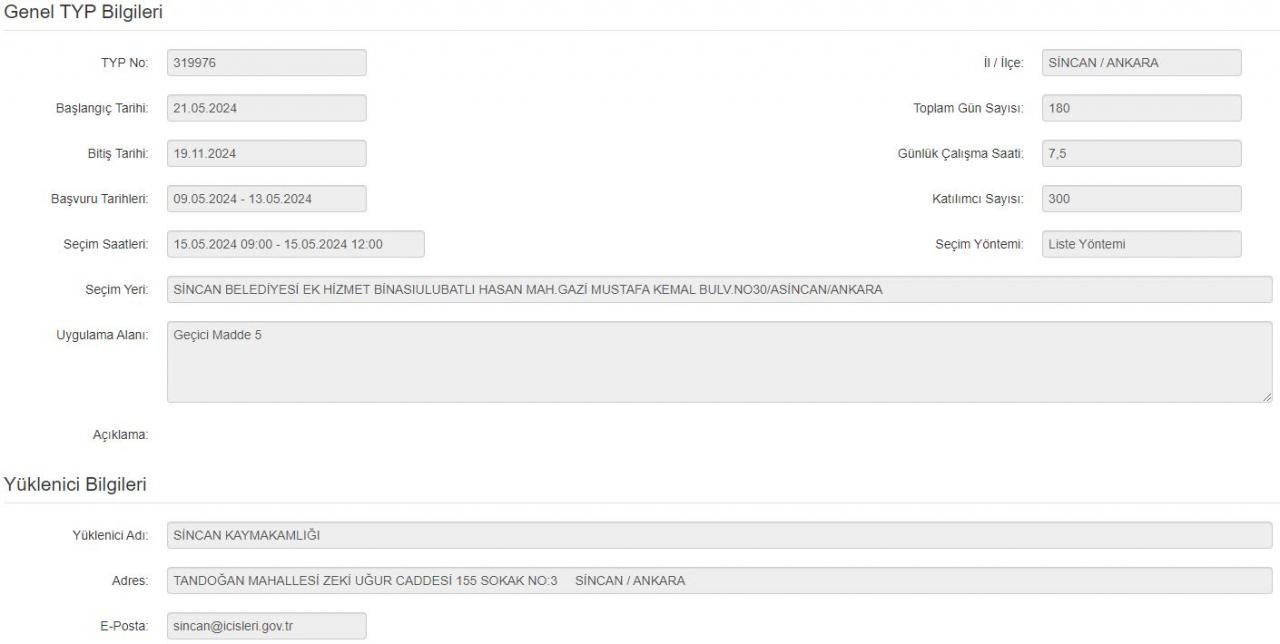Click the Seçim Yeri label
This screenshot has height=644, width=1280.
pyautogui.click(x=117, y=290)
